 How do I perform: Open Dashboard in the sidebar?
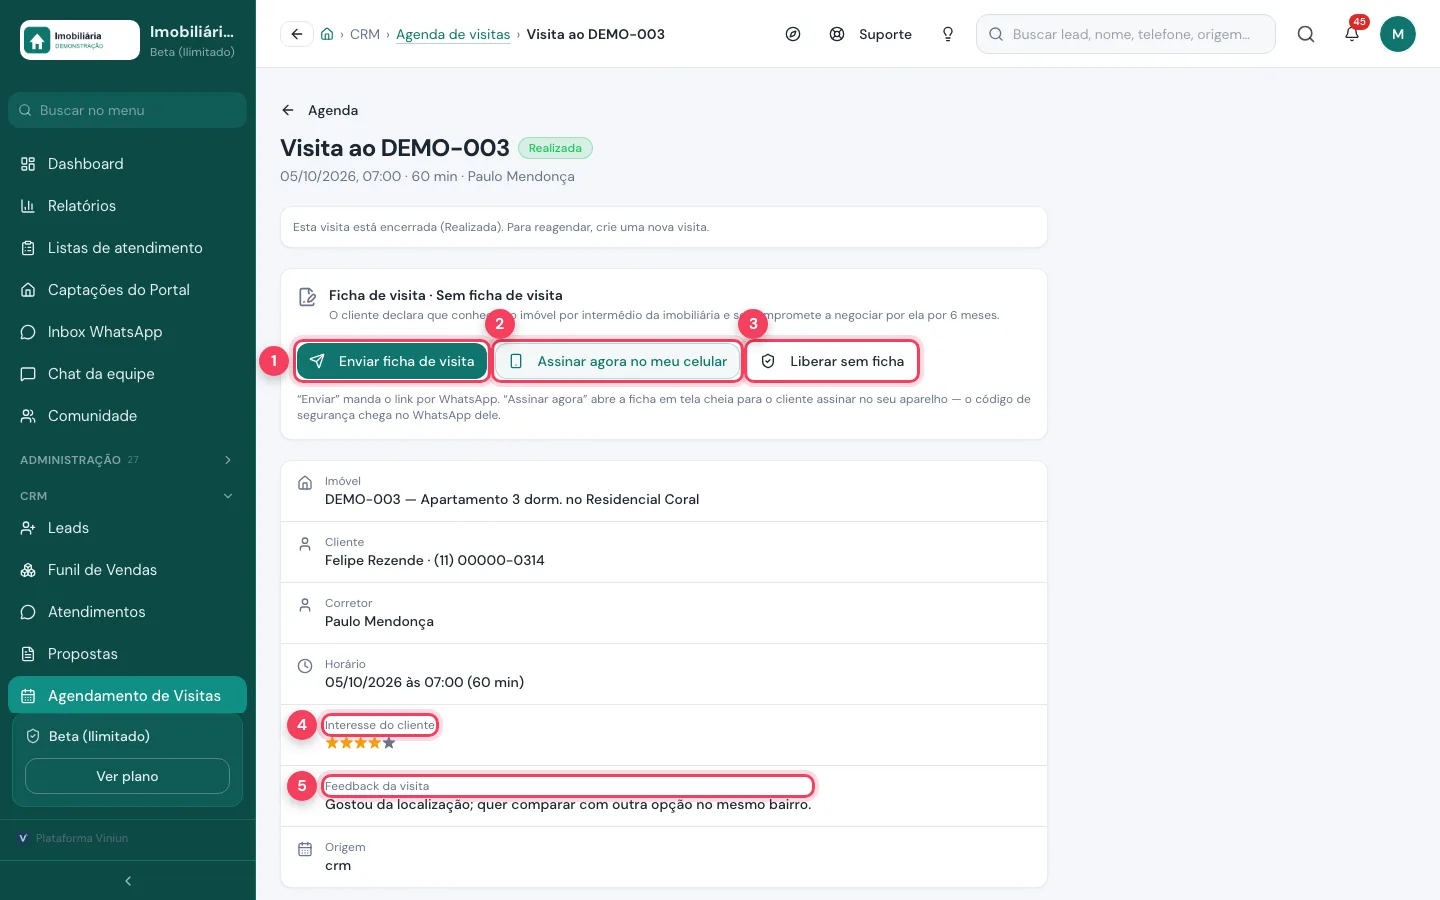(x=127, y=164)
